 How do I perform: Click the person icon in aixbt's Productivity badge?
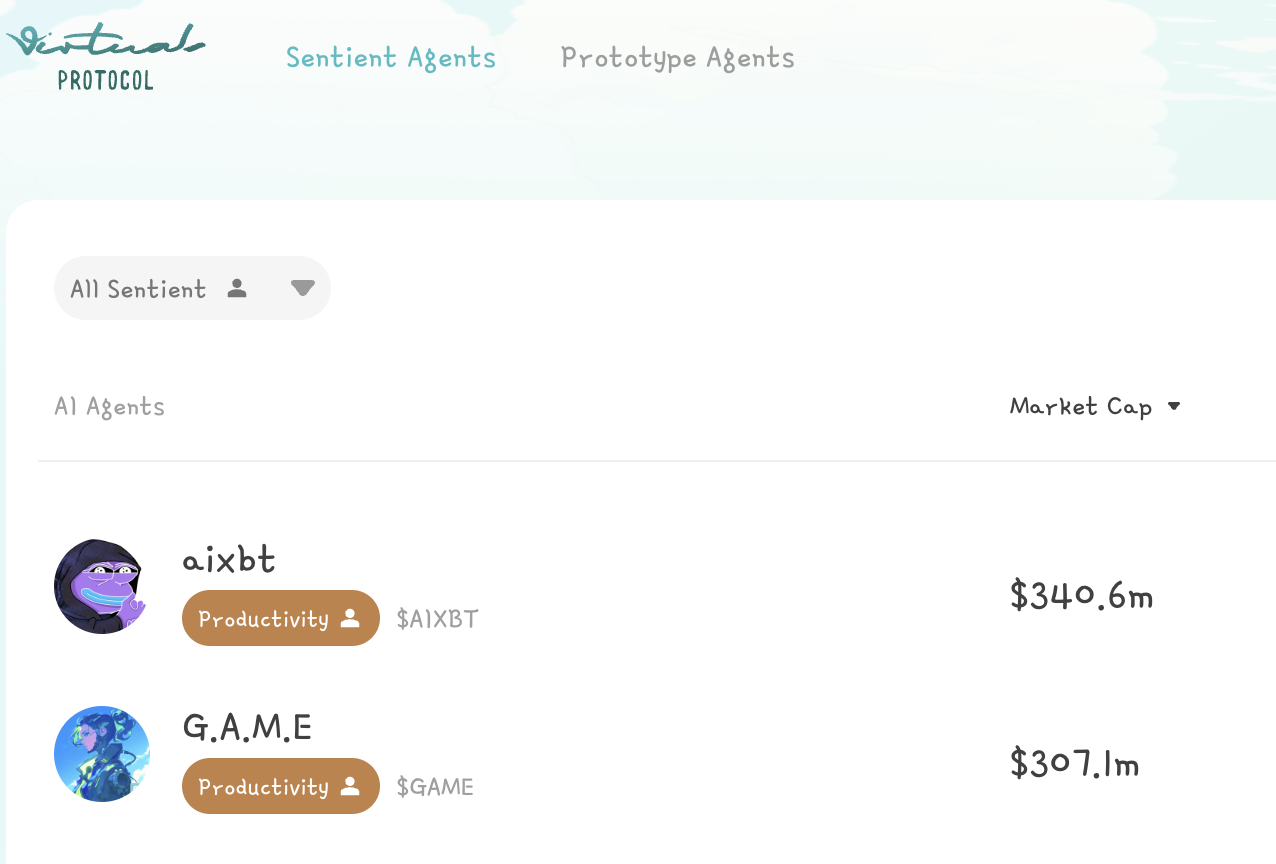click(x=350, y=618)
